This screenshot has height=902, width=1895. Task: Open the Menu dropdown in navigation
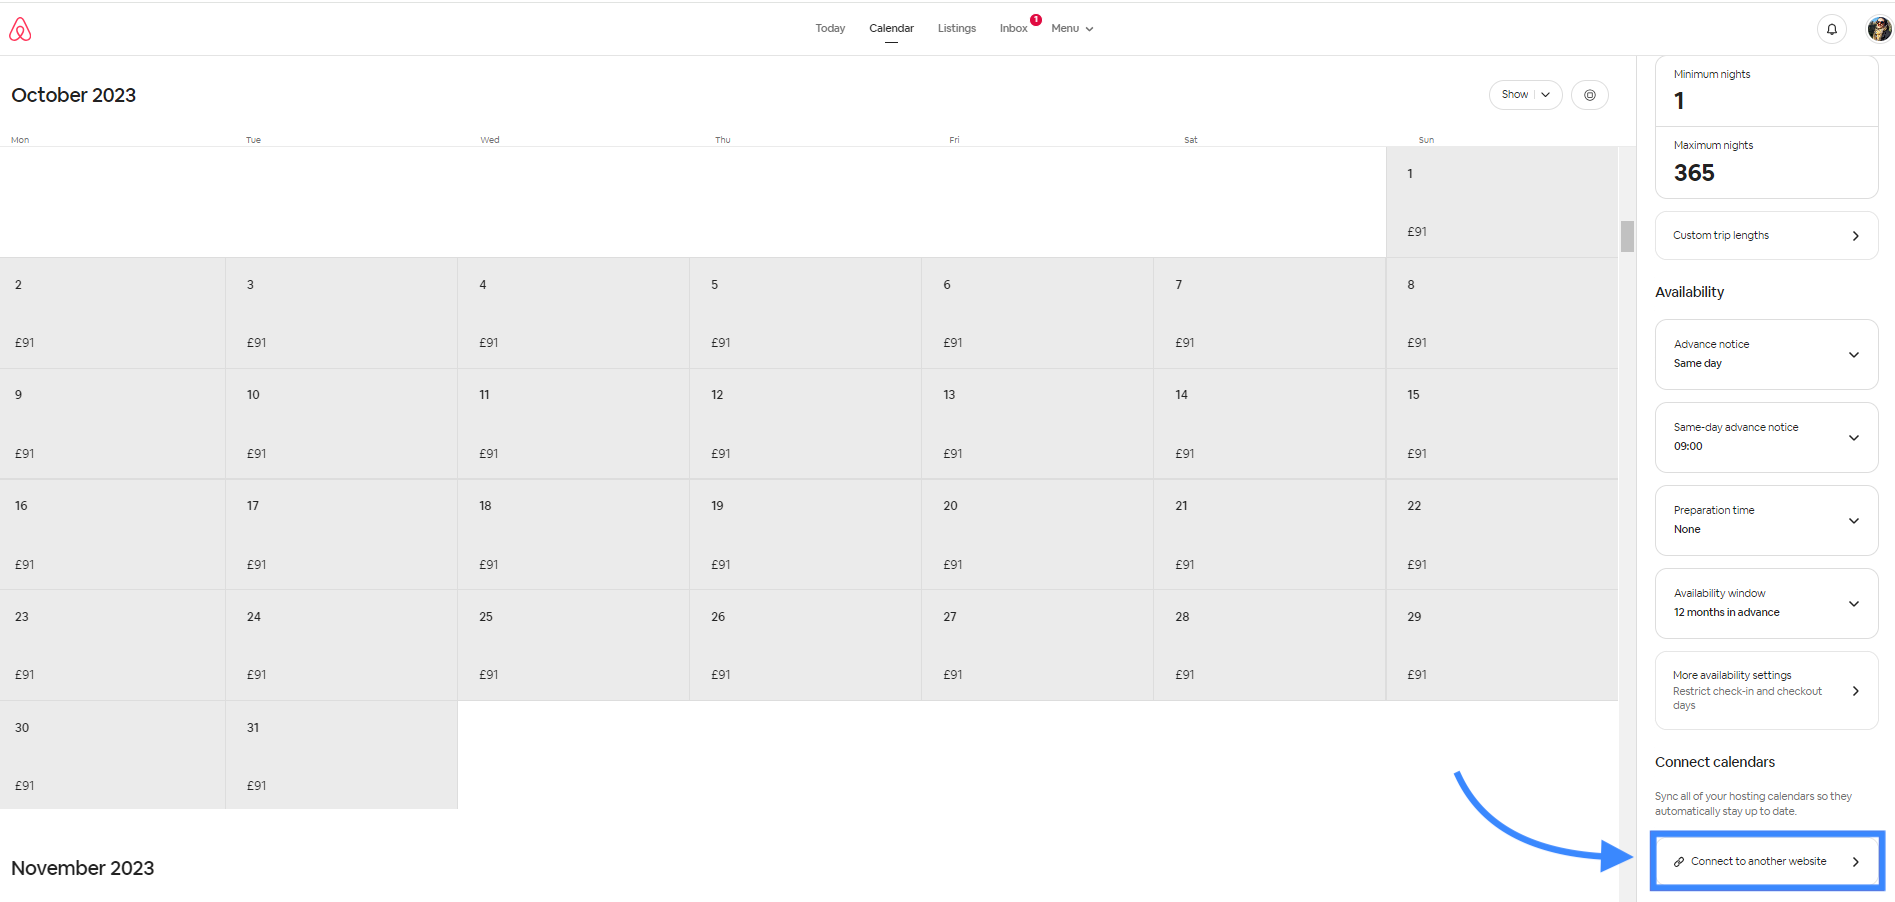(x=1071, y=28)
